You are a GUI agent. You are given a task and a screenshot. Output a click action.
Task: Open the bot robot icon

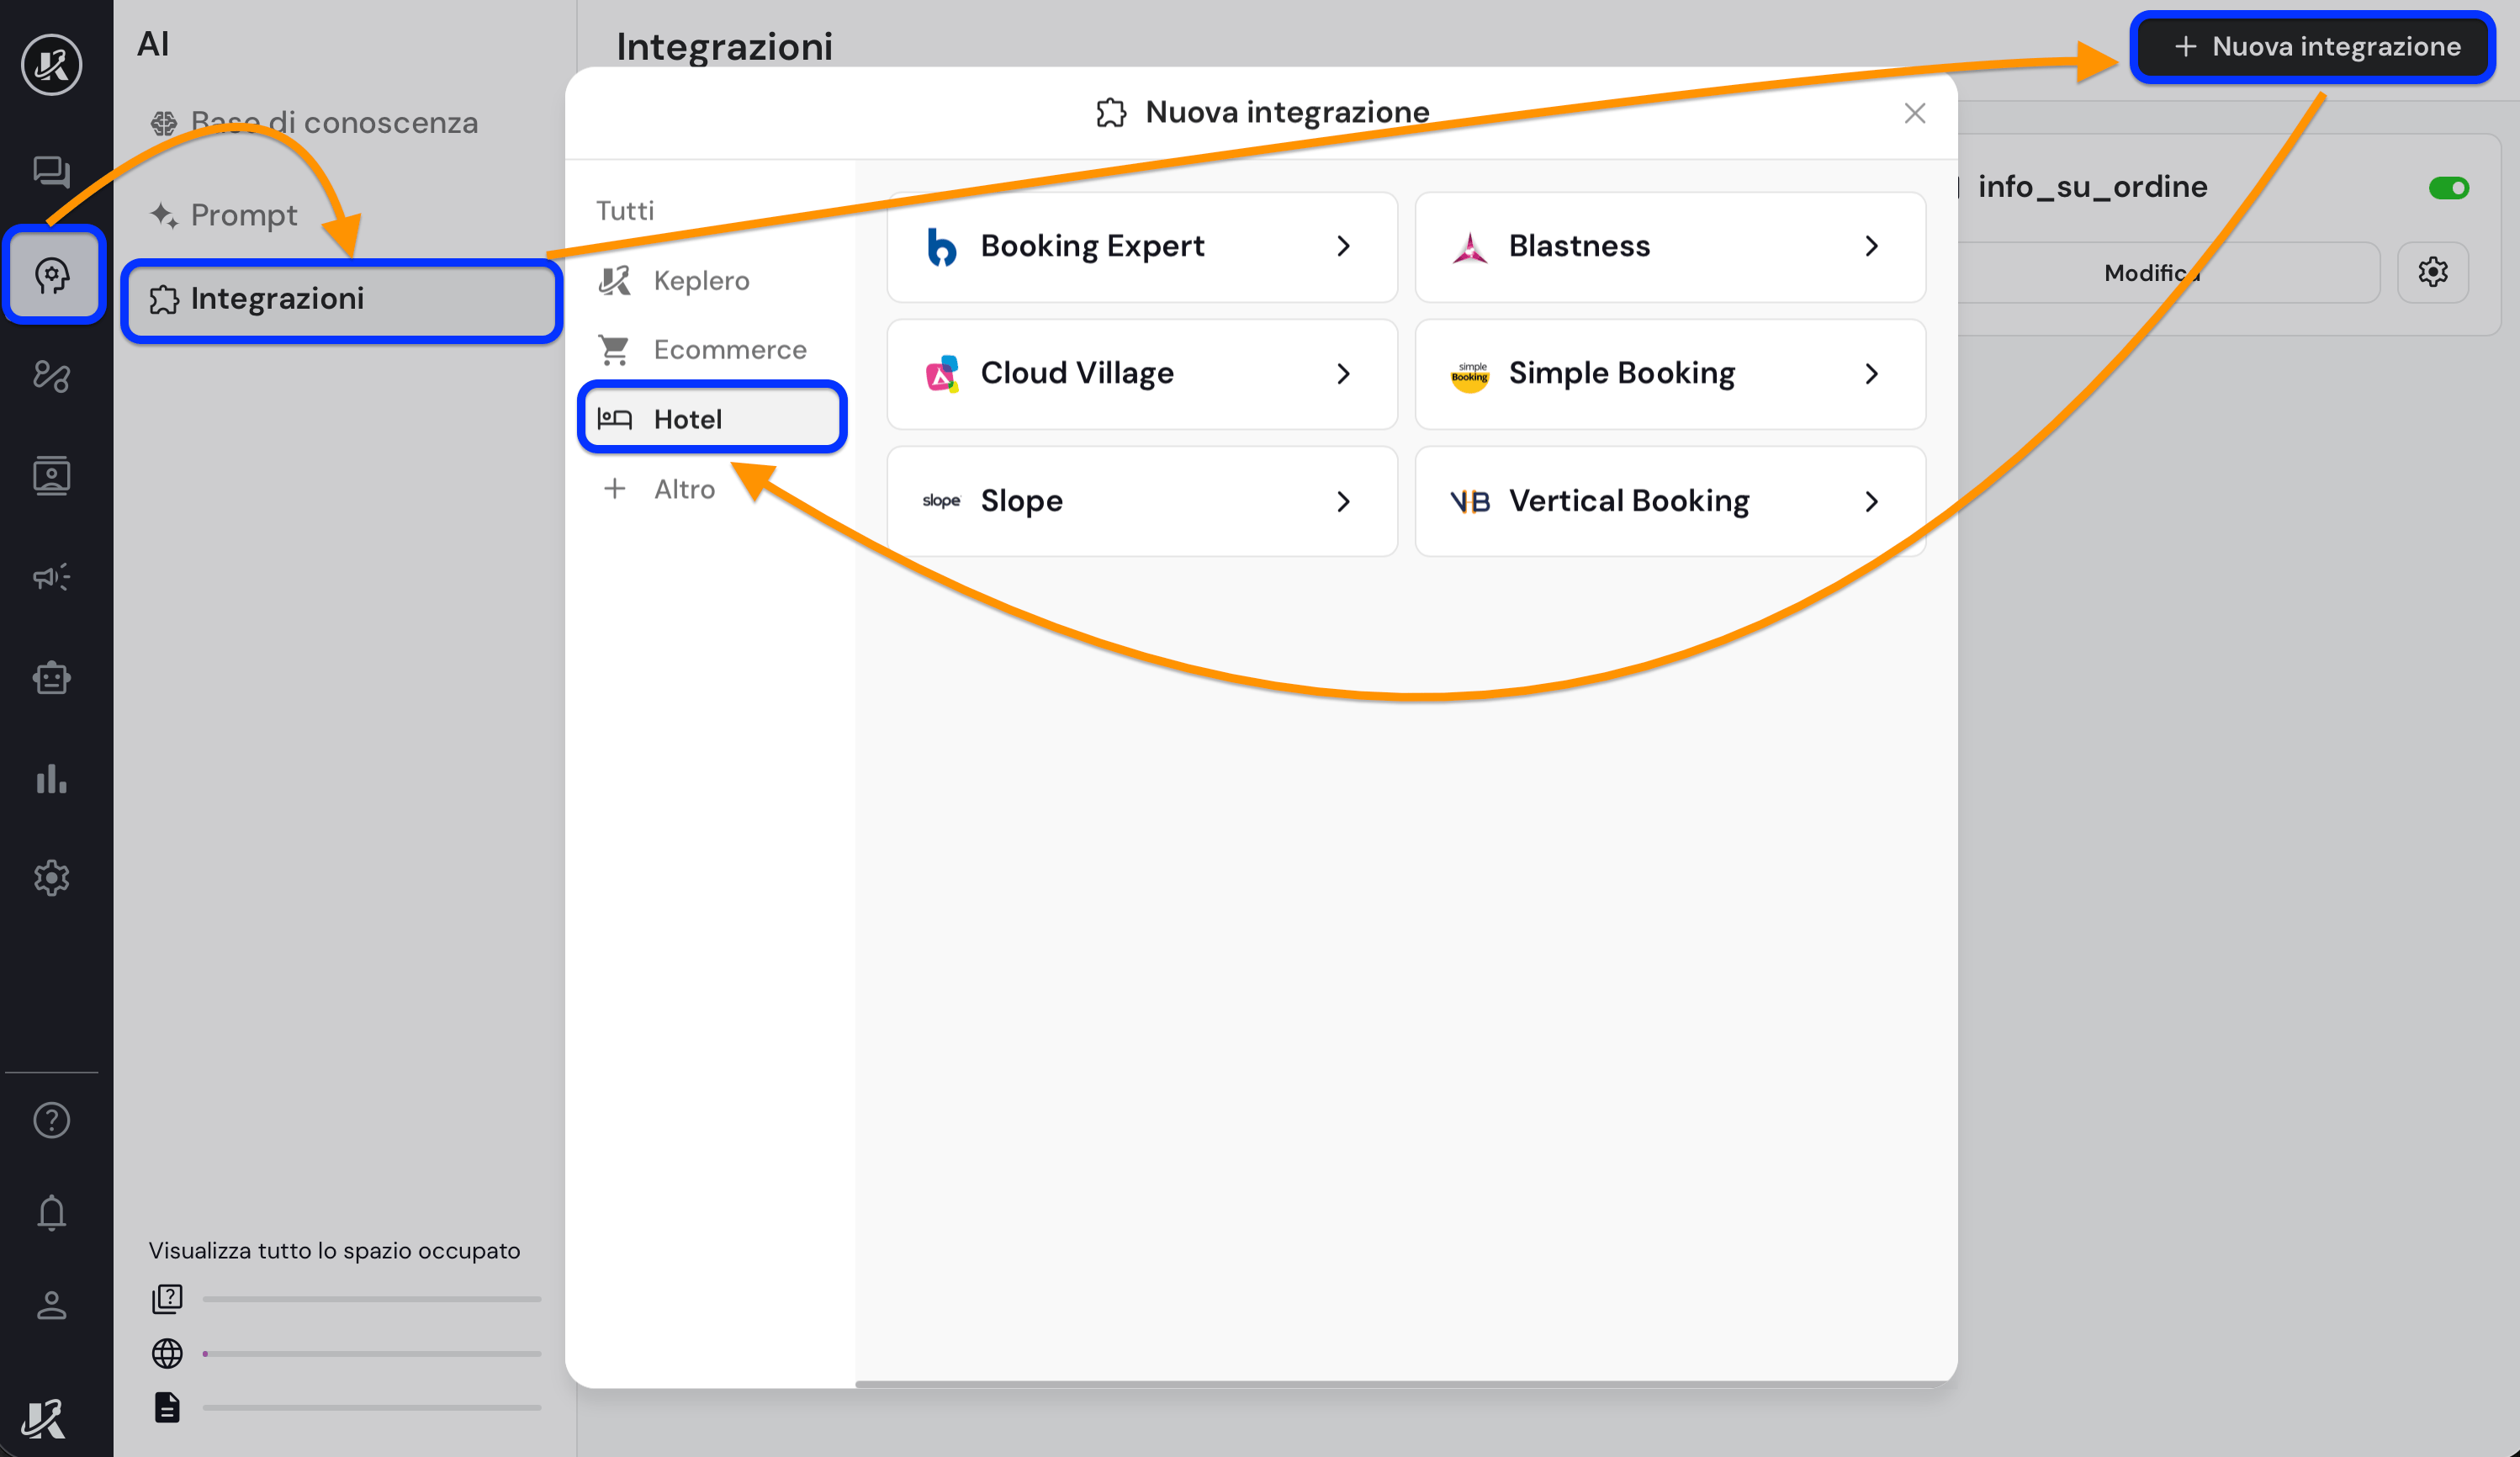coord(51,678)
